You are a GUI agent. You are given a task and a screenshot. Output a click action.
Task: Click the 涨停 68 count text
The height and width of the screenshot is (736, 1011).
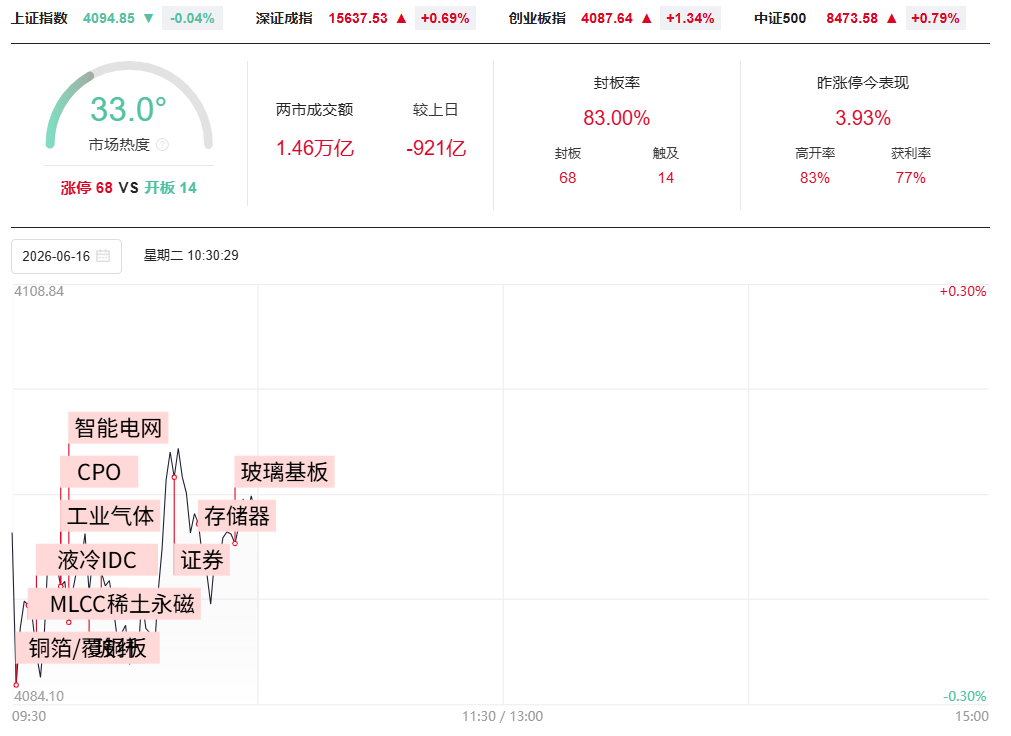tap(86, 188)
